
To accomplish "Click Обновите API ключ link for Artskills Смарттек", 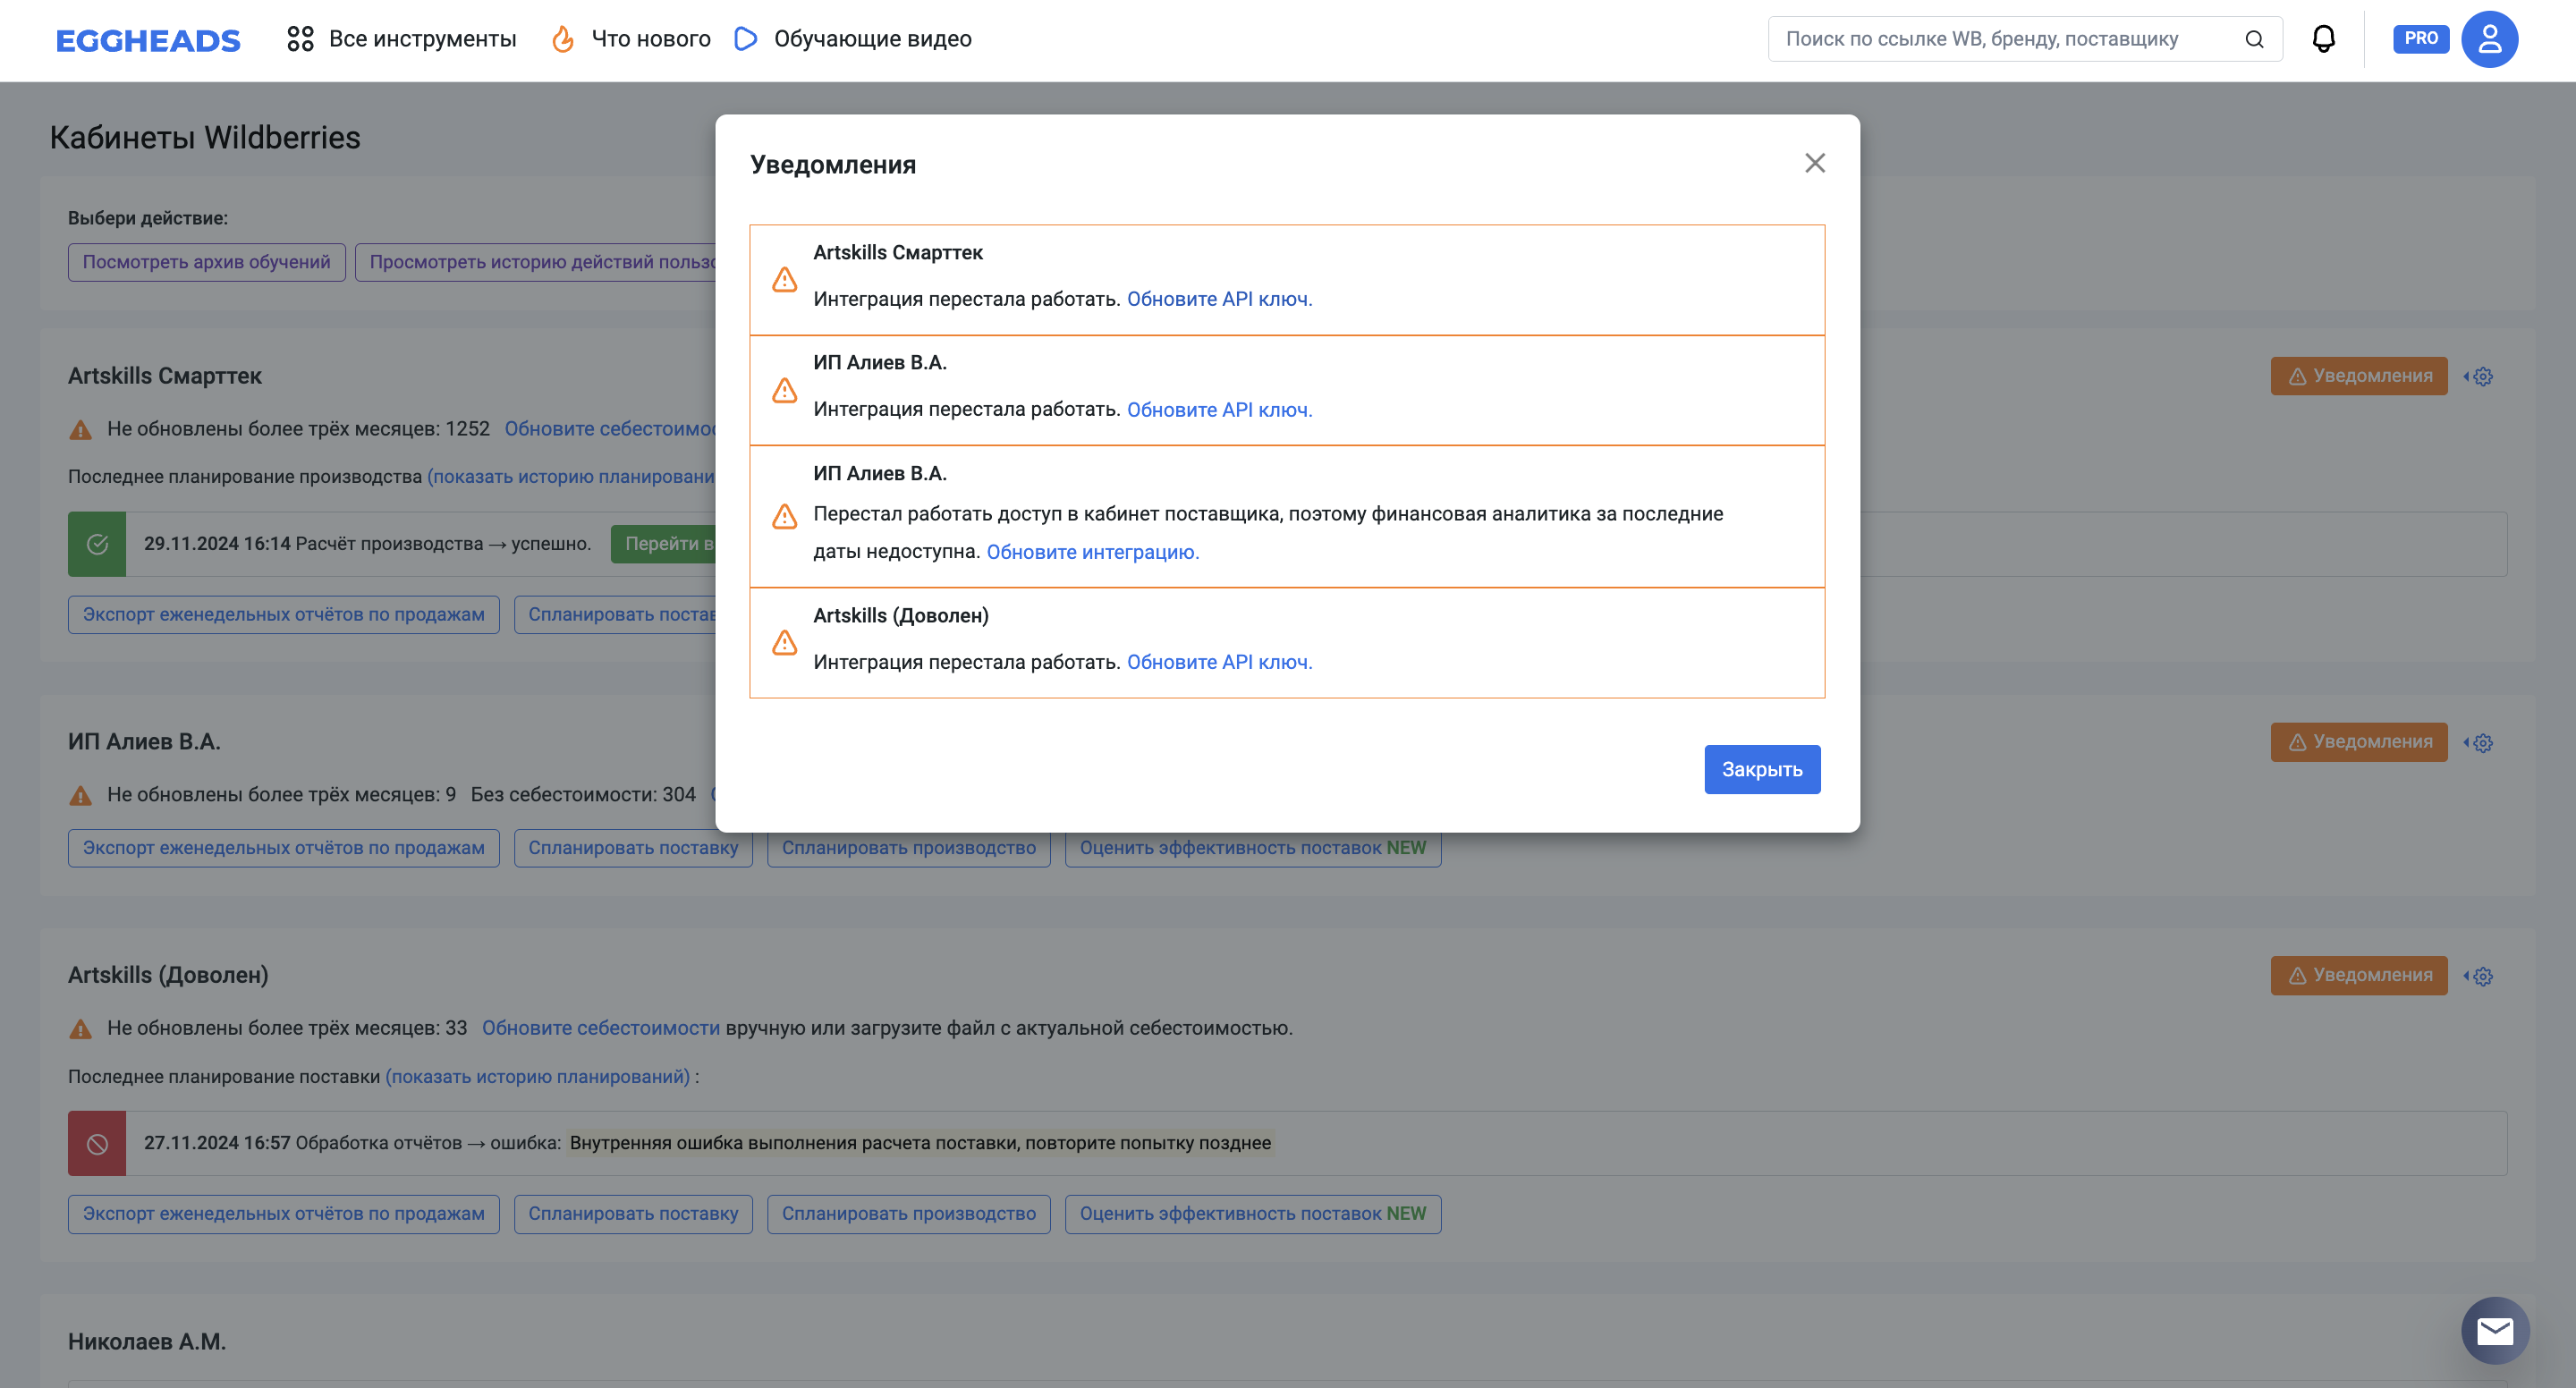I will (1219, 299).
